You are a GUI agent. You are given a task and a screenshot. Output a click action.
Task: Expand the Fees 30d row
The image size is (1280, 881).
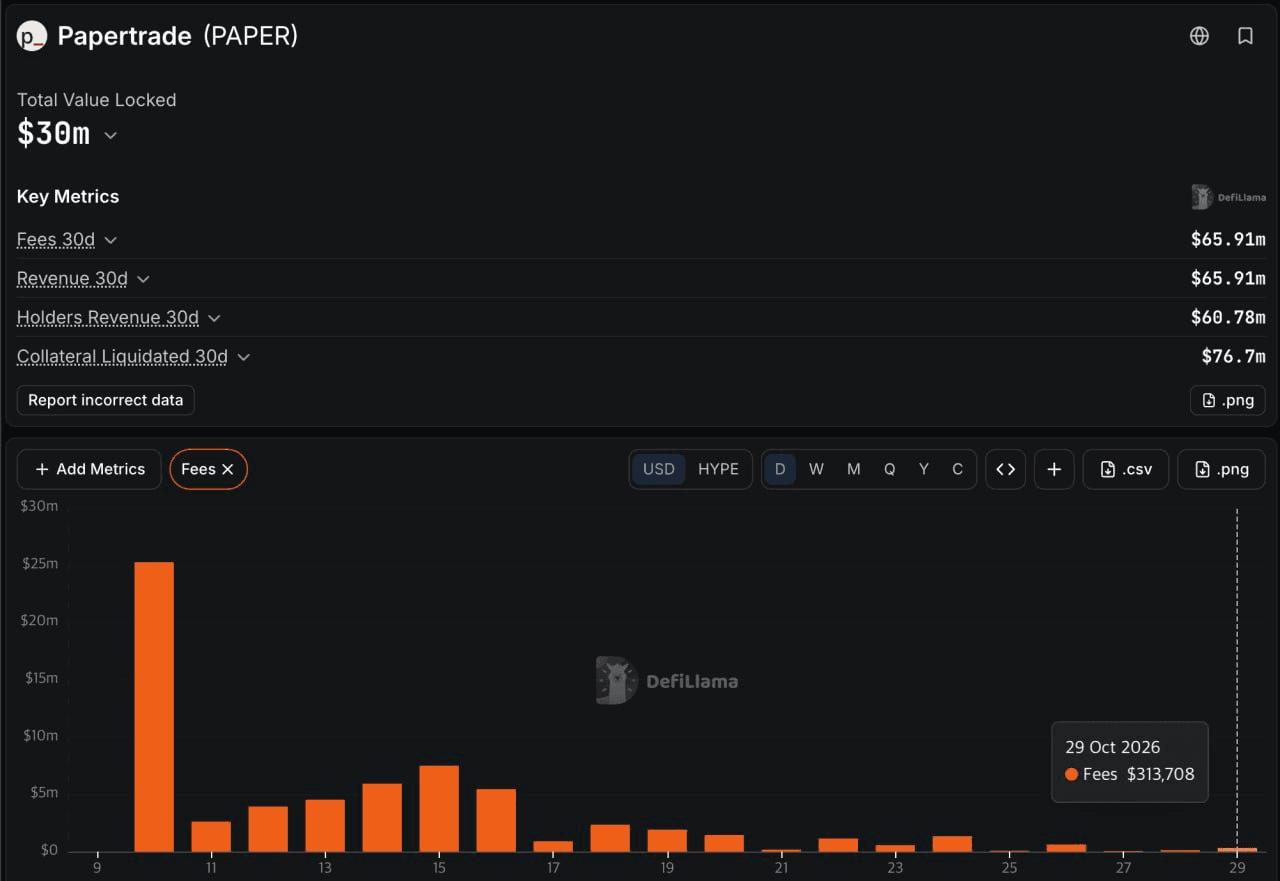point(110,240)
